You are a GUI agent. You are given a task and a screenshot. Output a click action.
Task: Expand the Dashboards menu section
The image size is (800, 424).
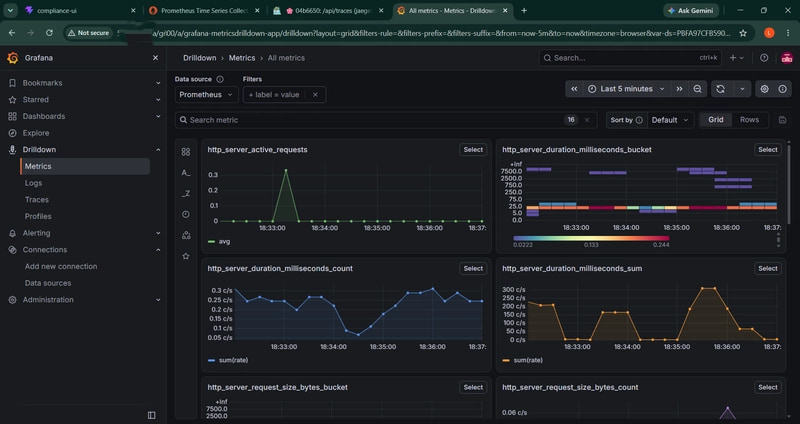158,116
